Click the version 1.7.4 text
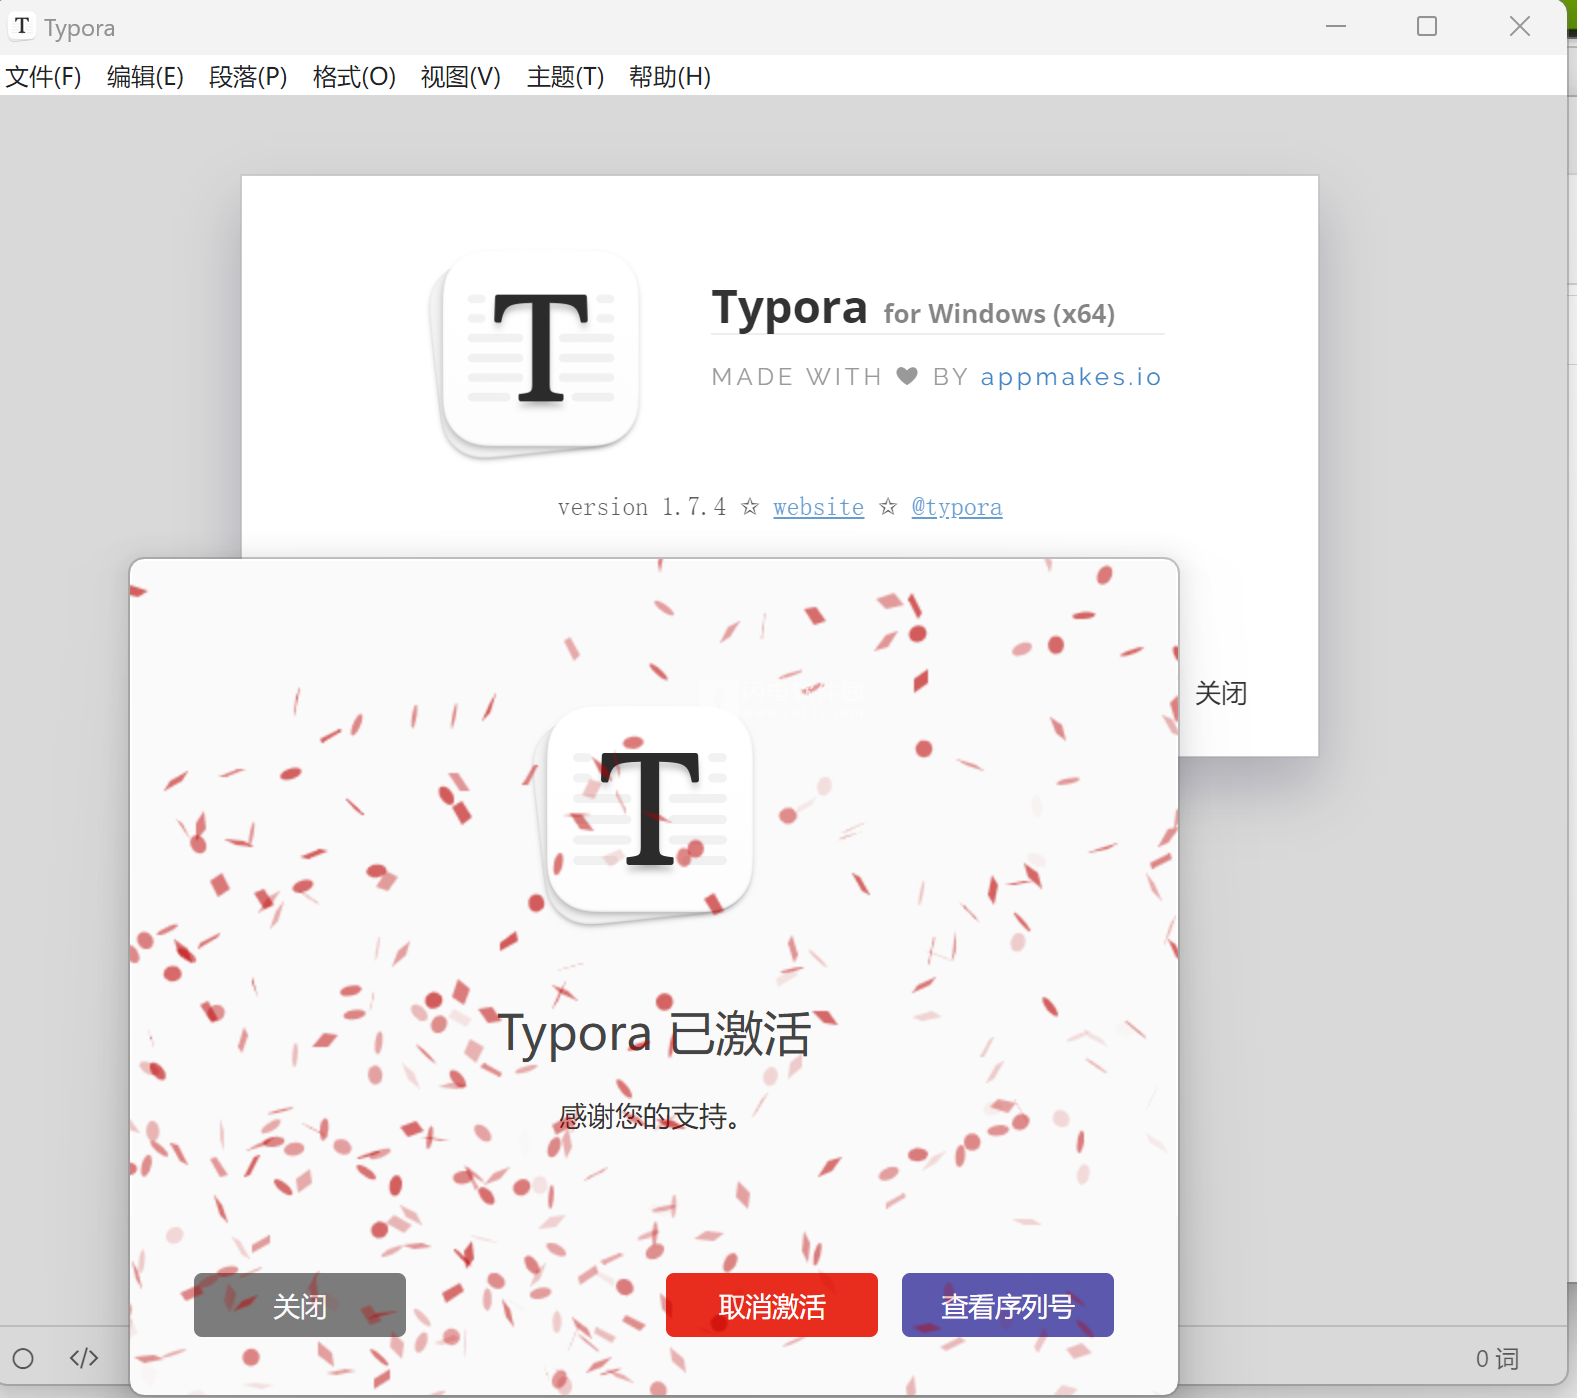This screenshot has width=1577, height=1398. click(642, 507)
